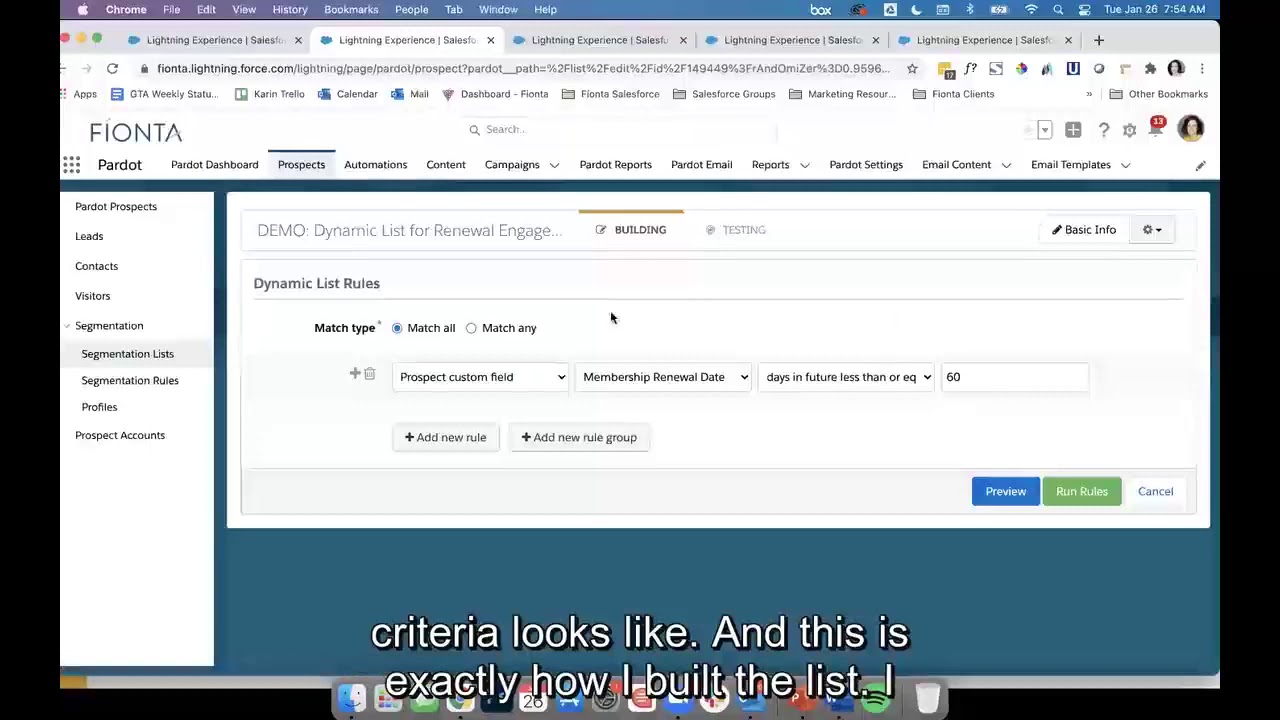This screenshot has height=720, width=1280.
Task: Select the Match all radio button
Action: (397, 328)
